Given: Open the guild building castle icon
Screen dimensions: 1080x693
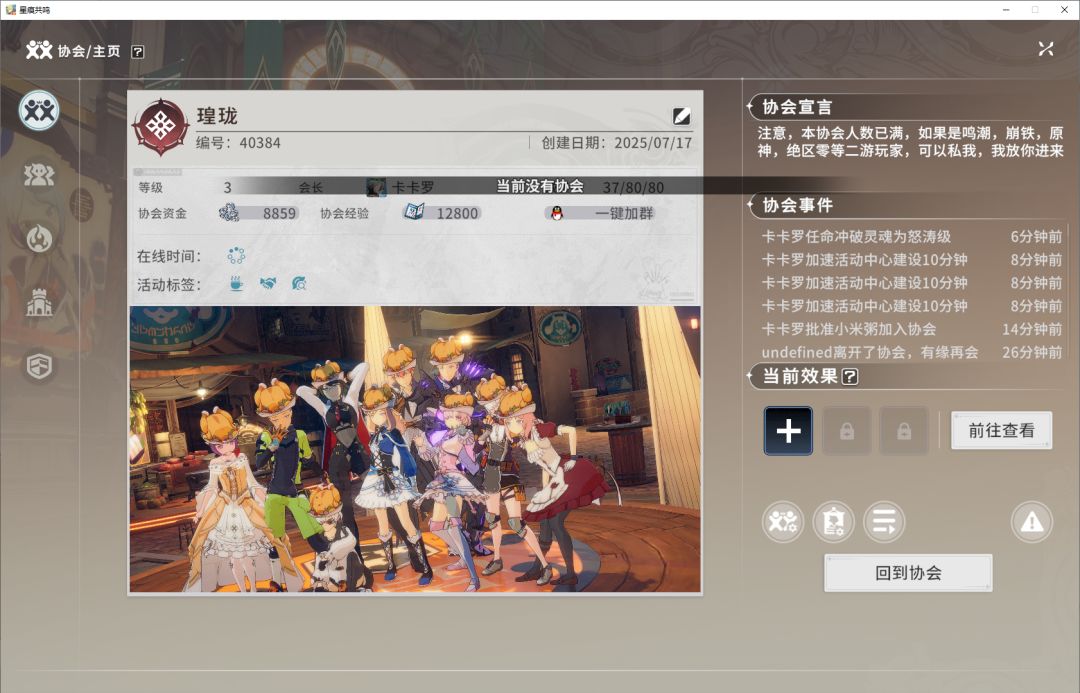Looking at the screenshot, I should [39, 302].
